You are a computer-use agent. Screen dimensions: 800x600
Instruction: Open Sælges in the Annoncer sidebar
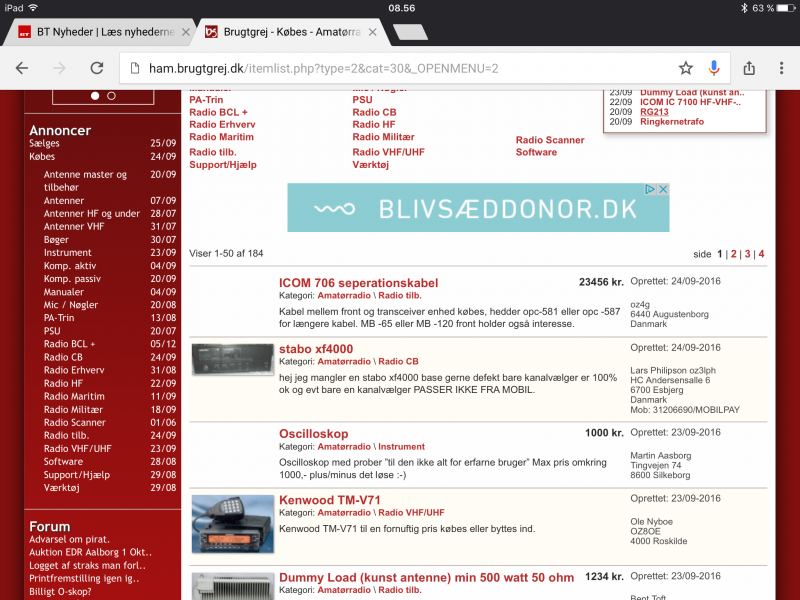point(44,143)
